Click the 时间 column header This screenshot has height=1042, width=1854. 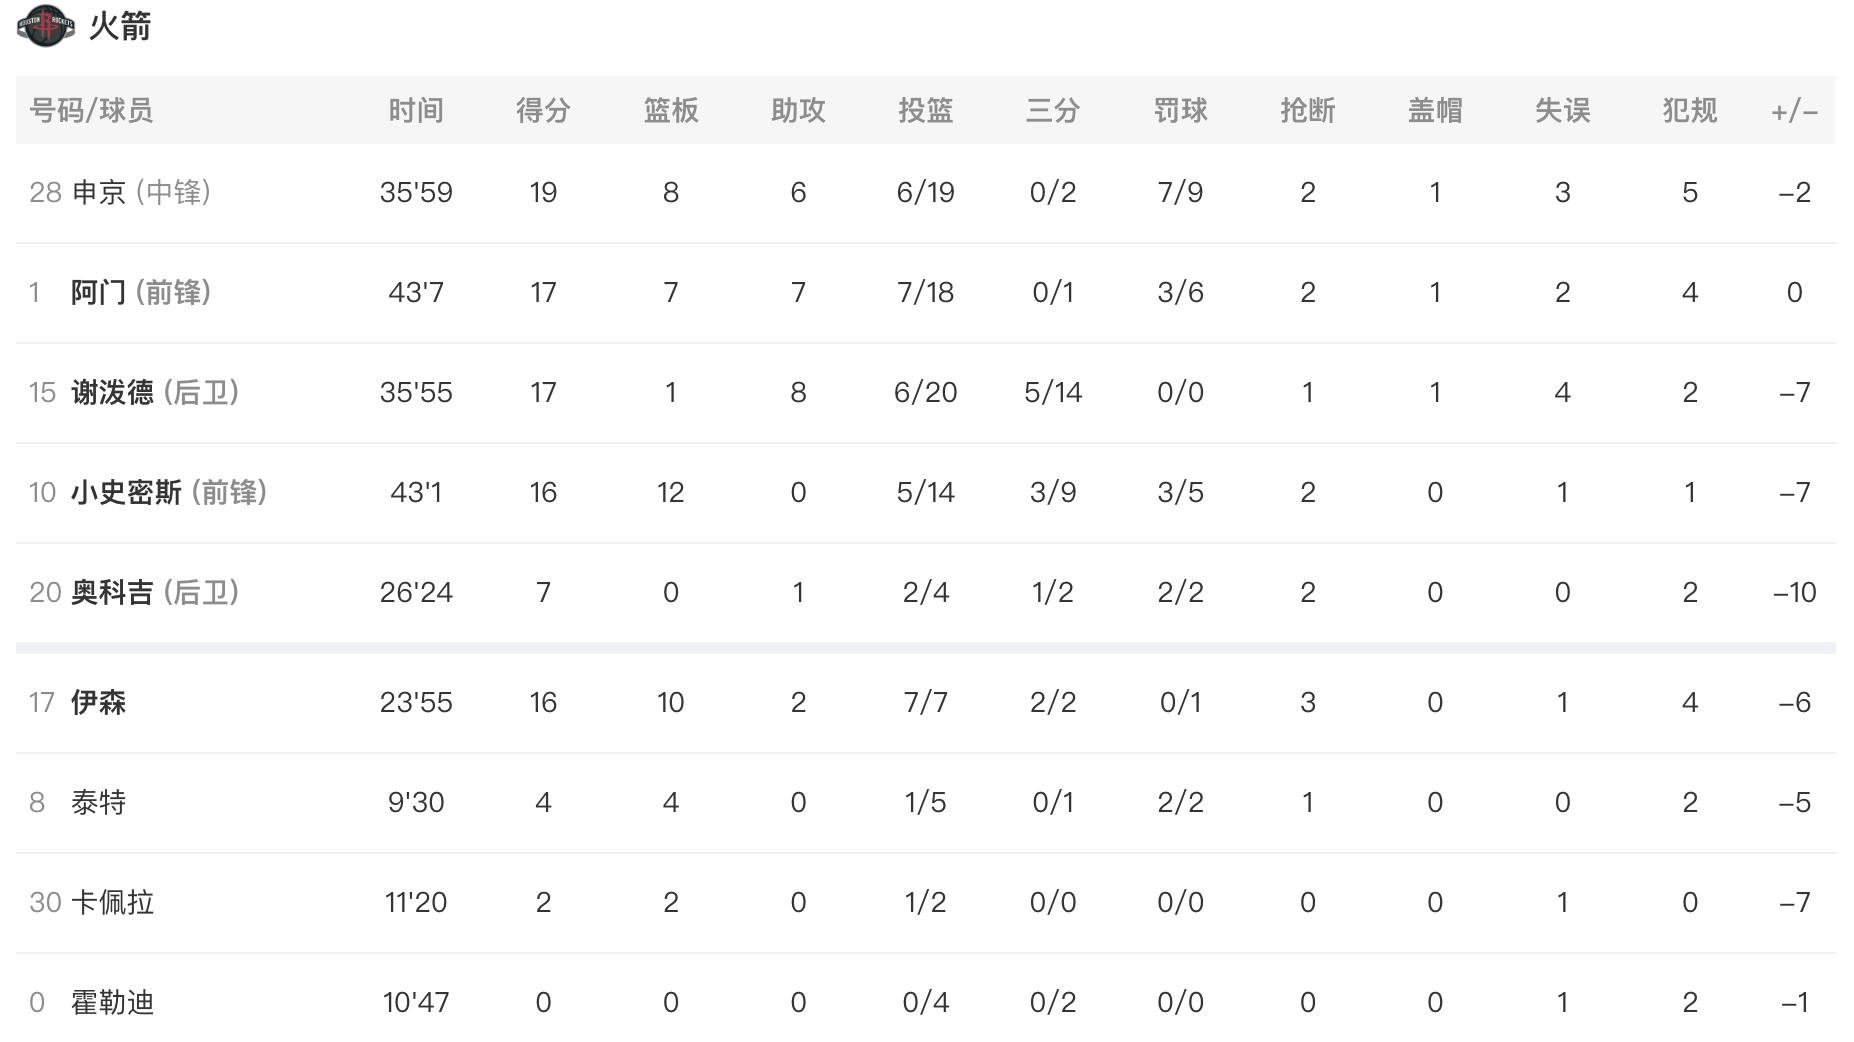[x=416, y=110]
